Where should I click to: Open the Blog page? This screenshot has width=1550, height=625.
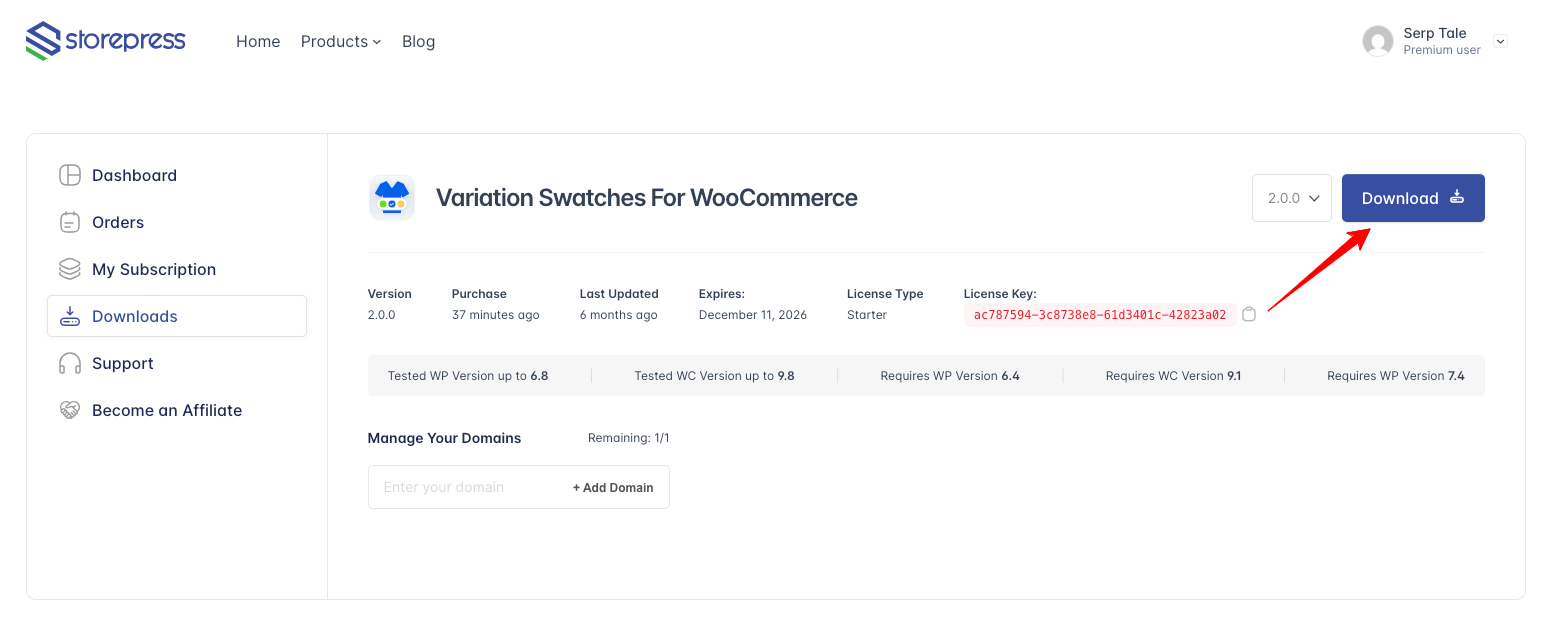418,41
